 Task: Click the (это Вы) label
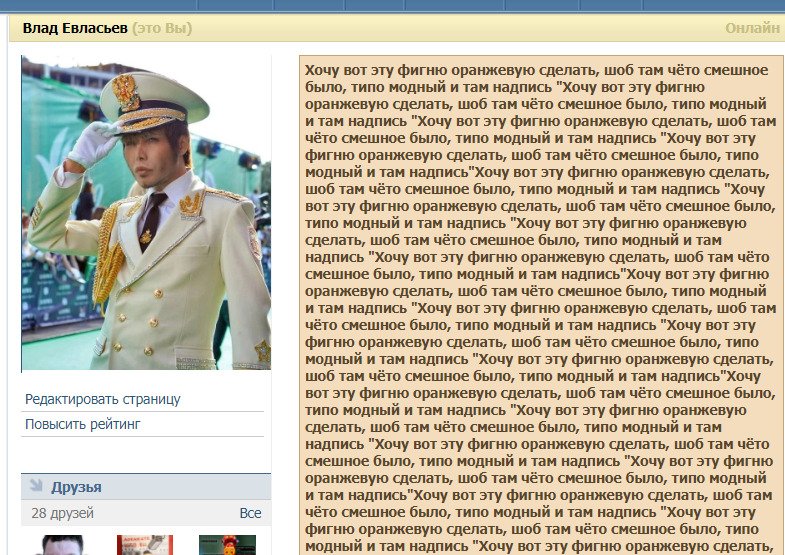(162, 28)
